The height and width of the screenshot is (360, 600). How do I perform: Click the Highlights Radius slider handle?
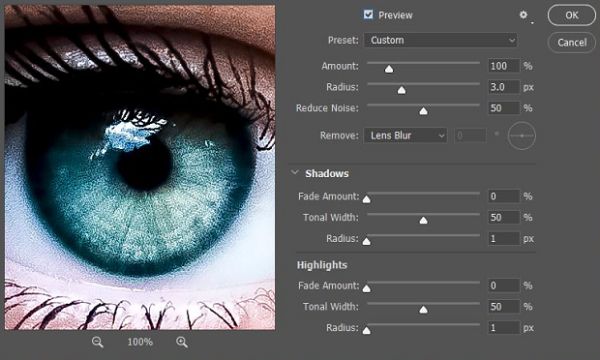(x=367, y=331)
